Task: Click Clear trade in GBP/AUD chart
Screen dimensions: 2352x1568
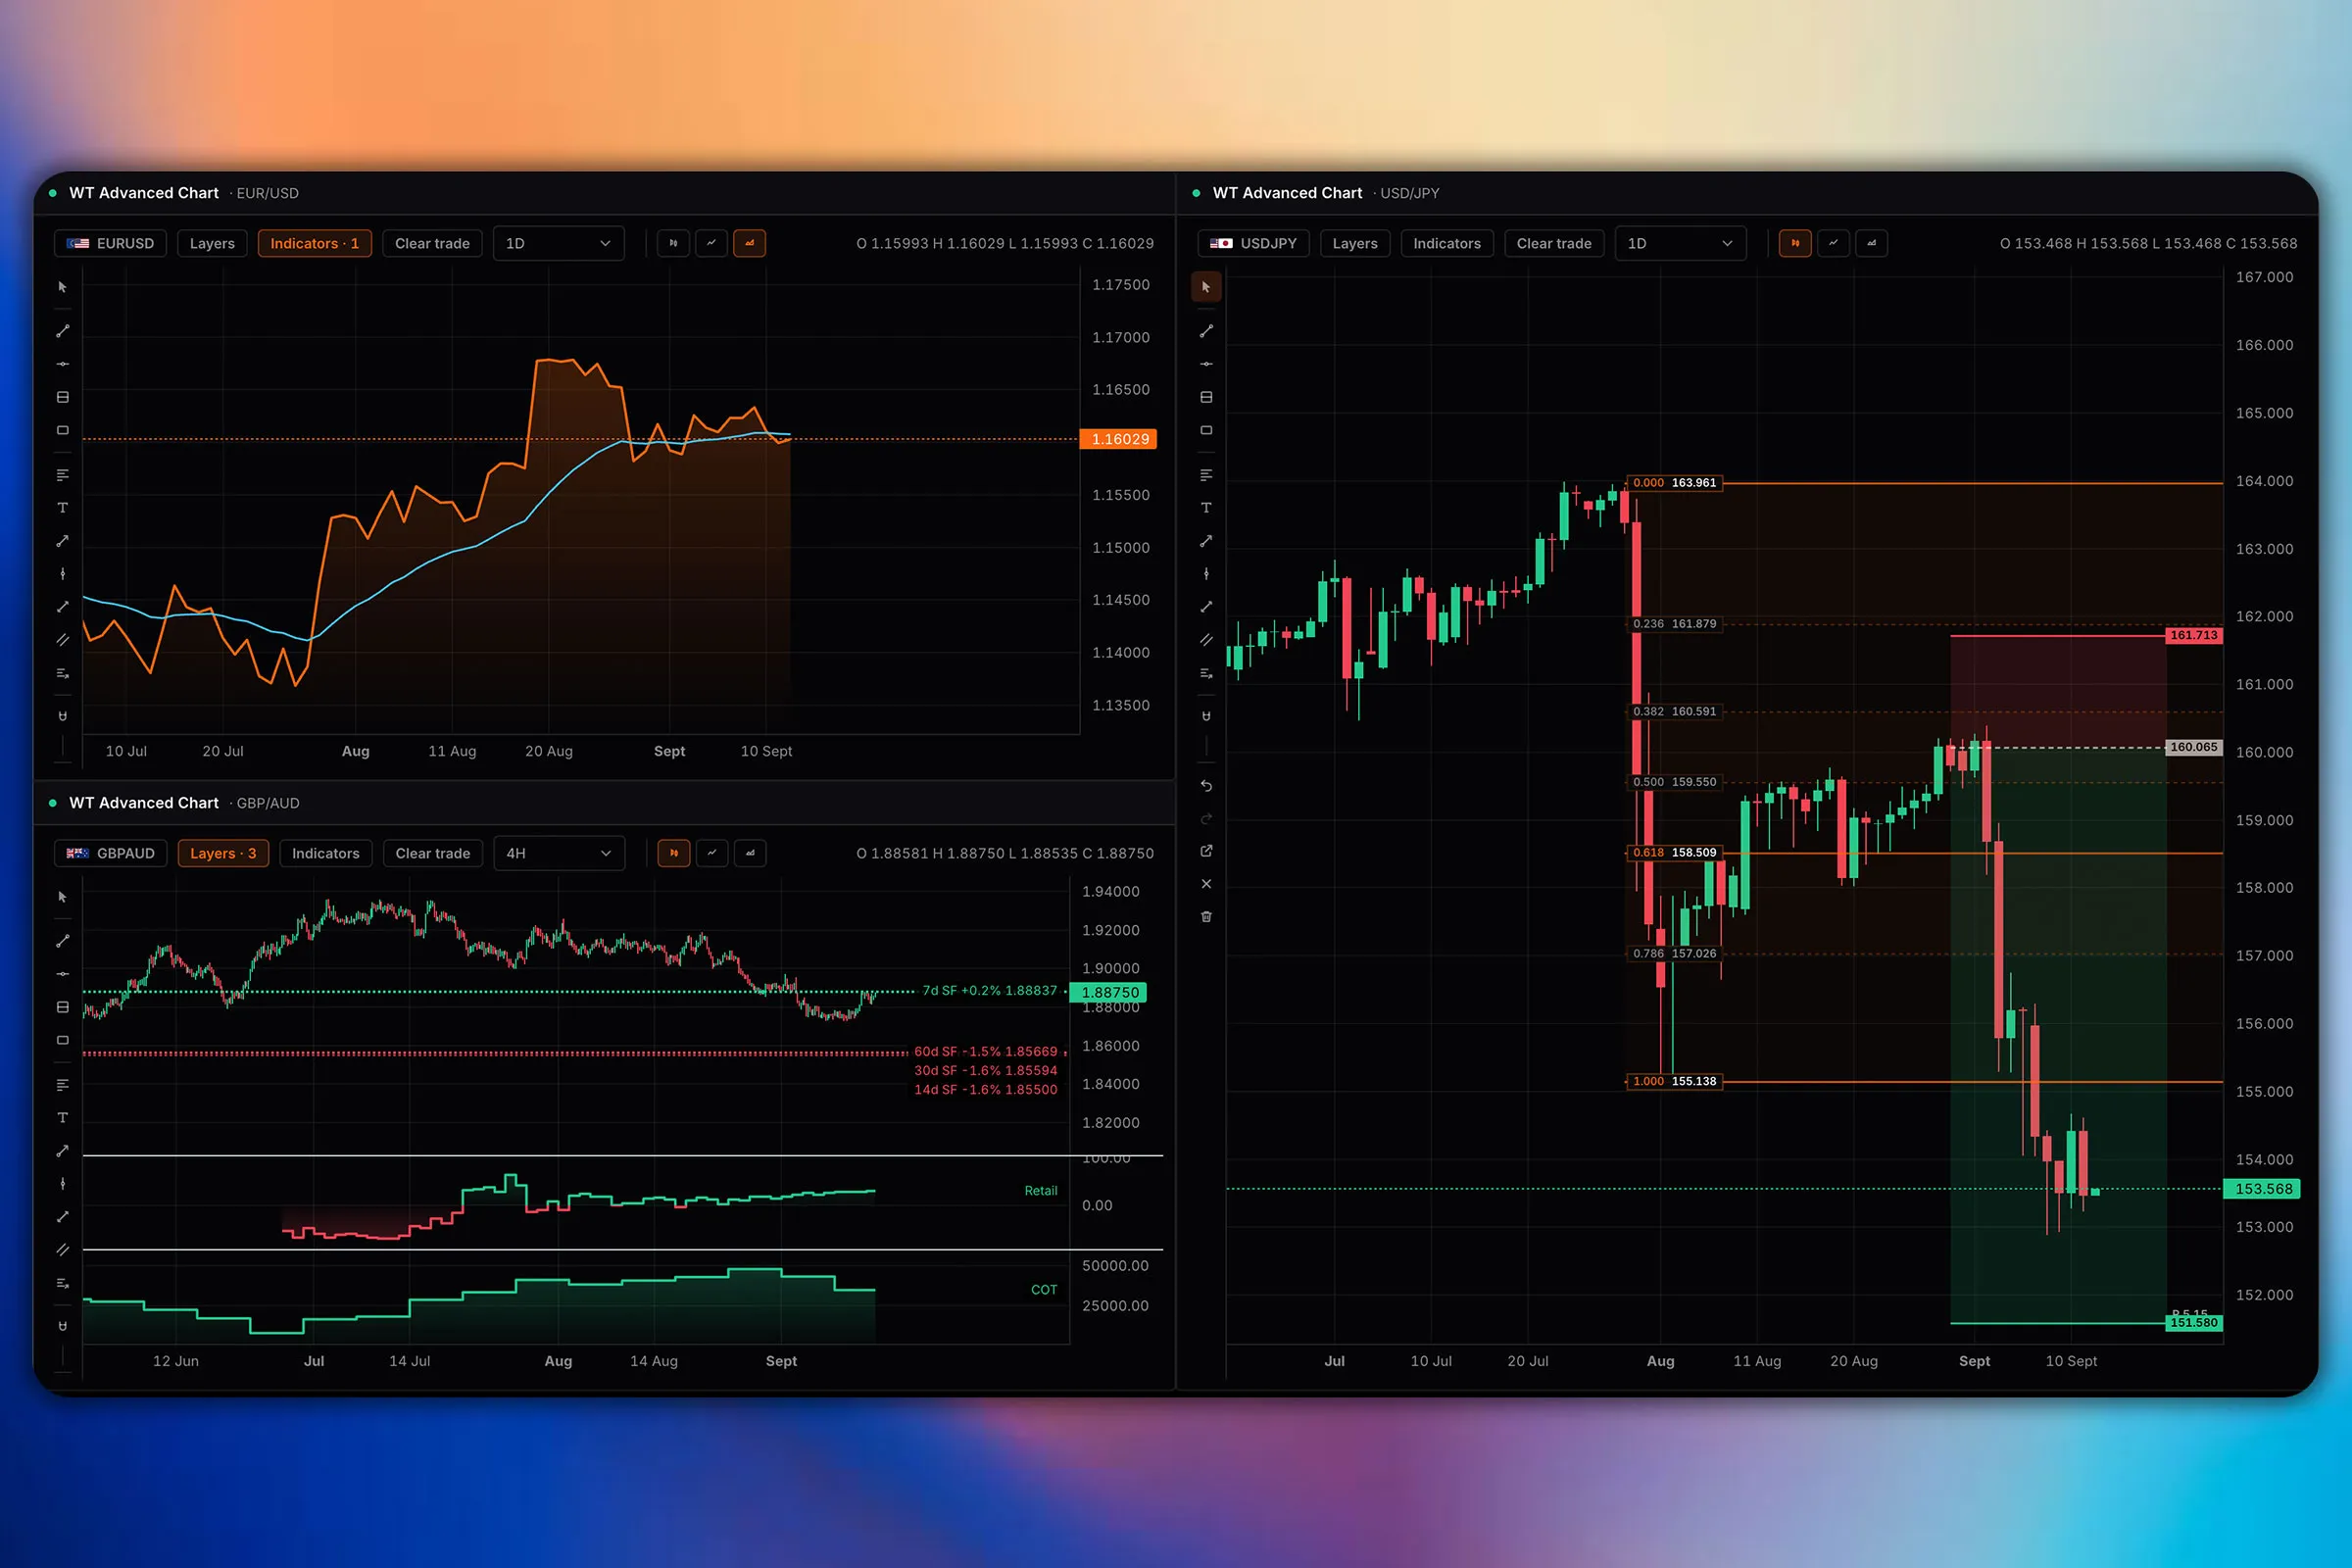Action: 432,853
